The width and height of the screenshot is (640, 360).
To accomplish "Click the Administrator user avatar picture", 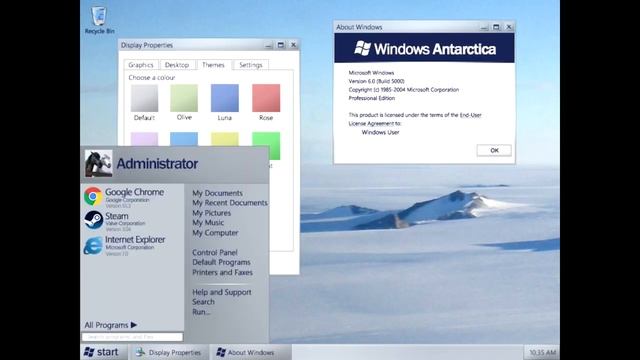I will tap(98, 163).
